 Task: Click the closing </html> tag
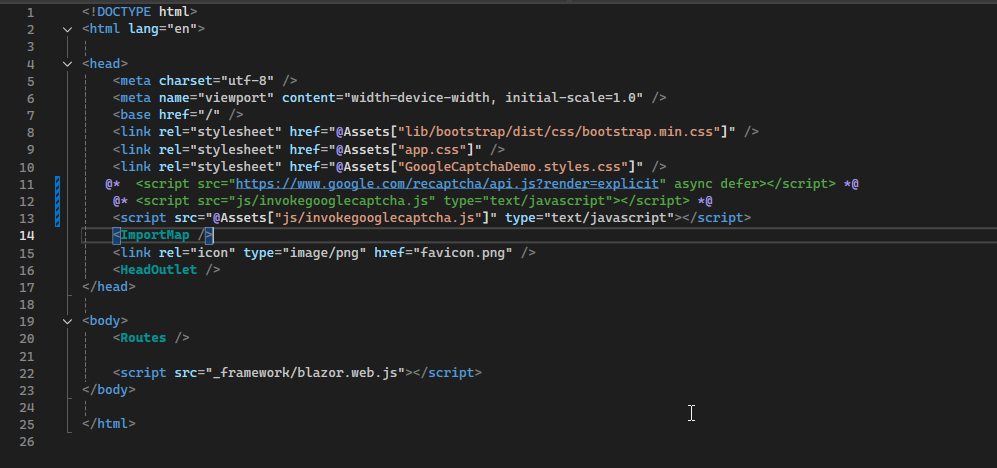click(109, 424)
